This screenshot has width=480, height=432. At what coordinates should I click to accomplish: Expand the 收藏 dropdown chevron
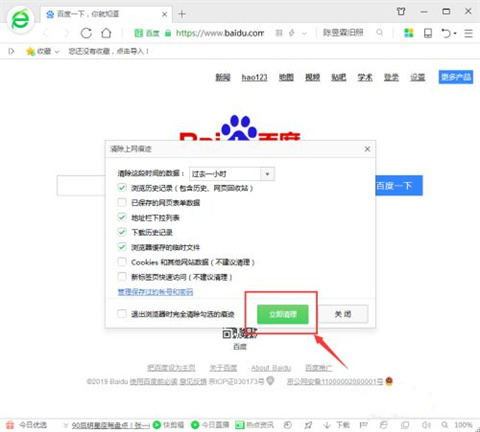point(57,51)
